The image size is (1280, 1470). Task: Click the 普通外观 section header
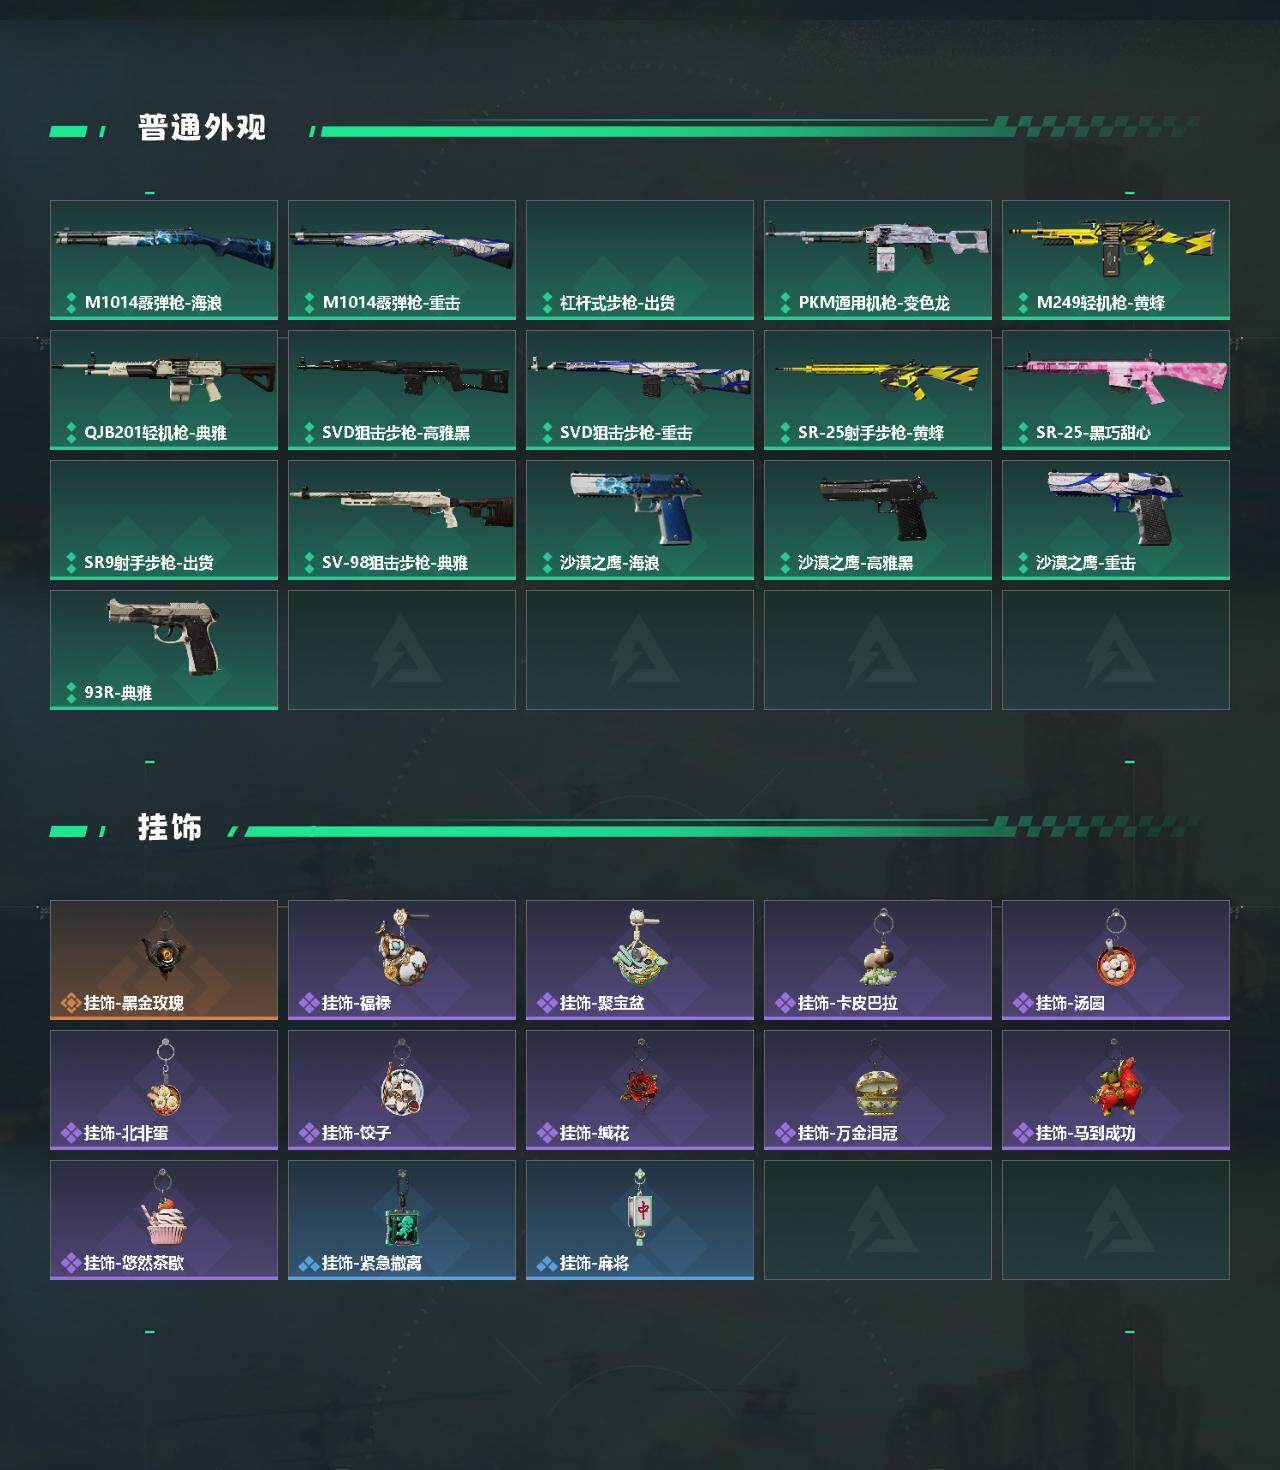[202, 128]
